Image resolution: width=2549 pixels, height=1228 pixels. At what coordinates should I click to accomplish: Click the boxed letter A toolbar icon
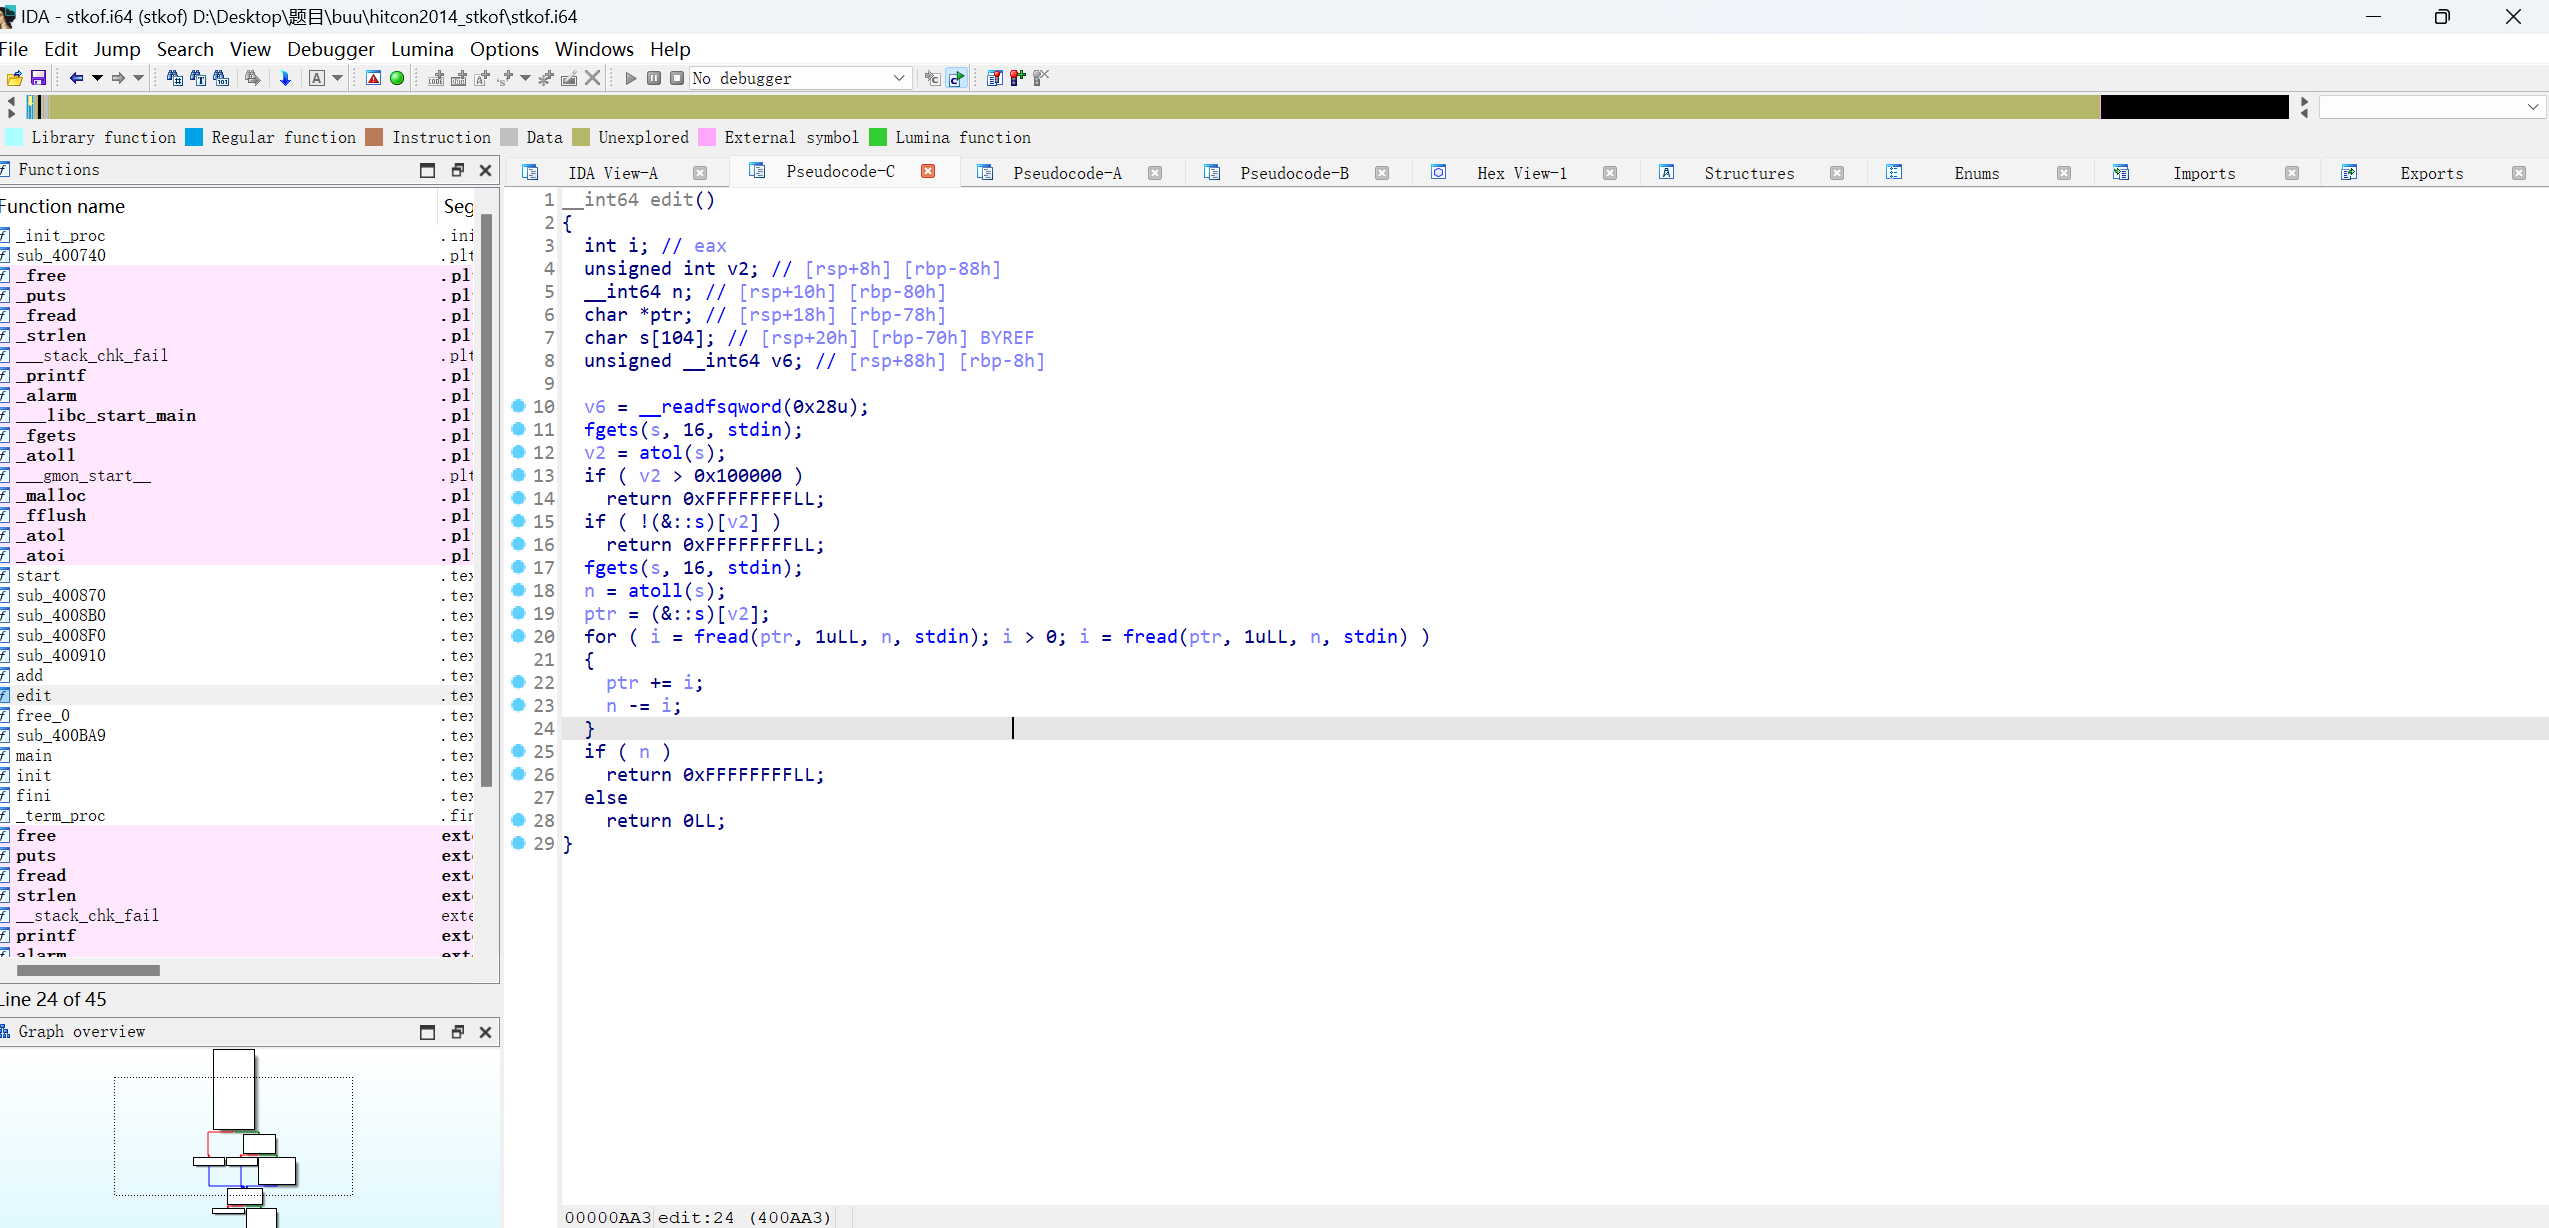[317, 78]
